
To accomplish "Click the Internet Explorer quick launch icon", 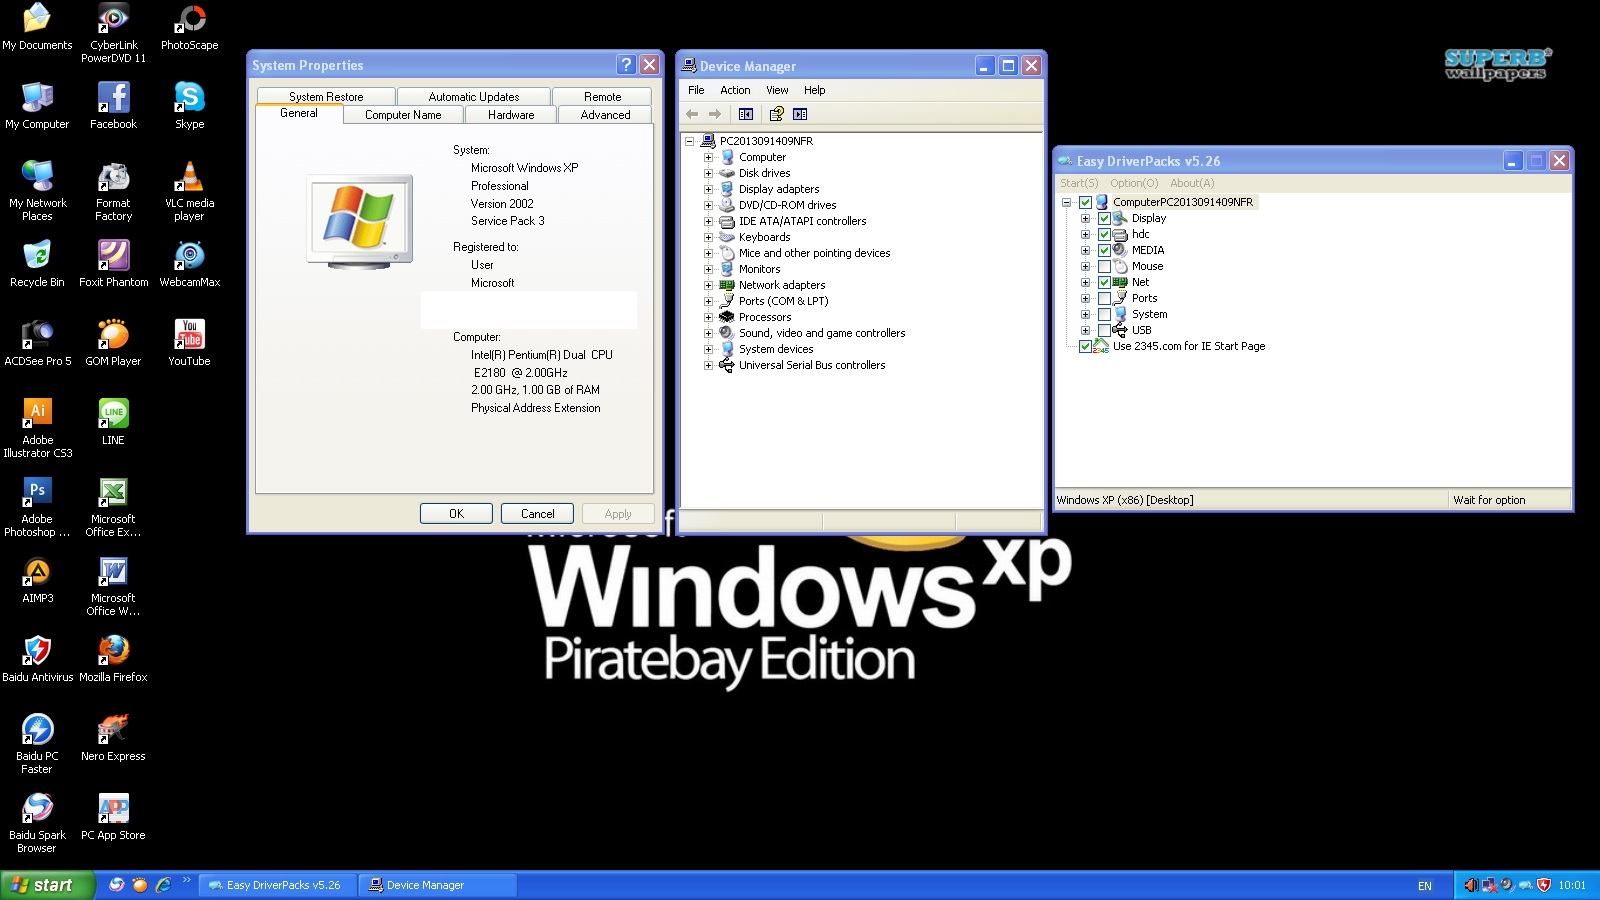I will (x=163, y=885).
